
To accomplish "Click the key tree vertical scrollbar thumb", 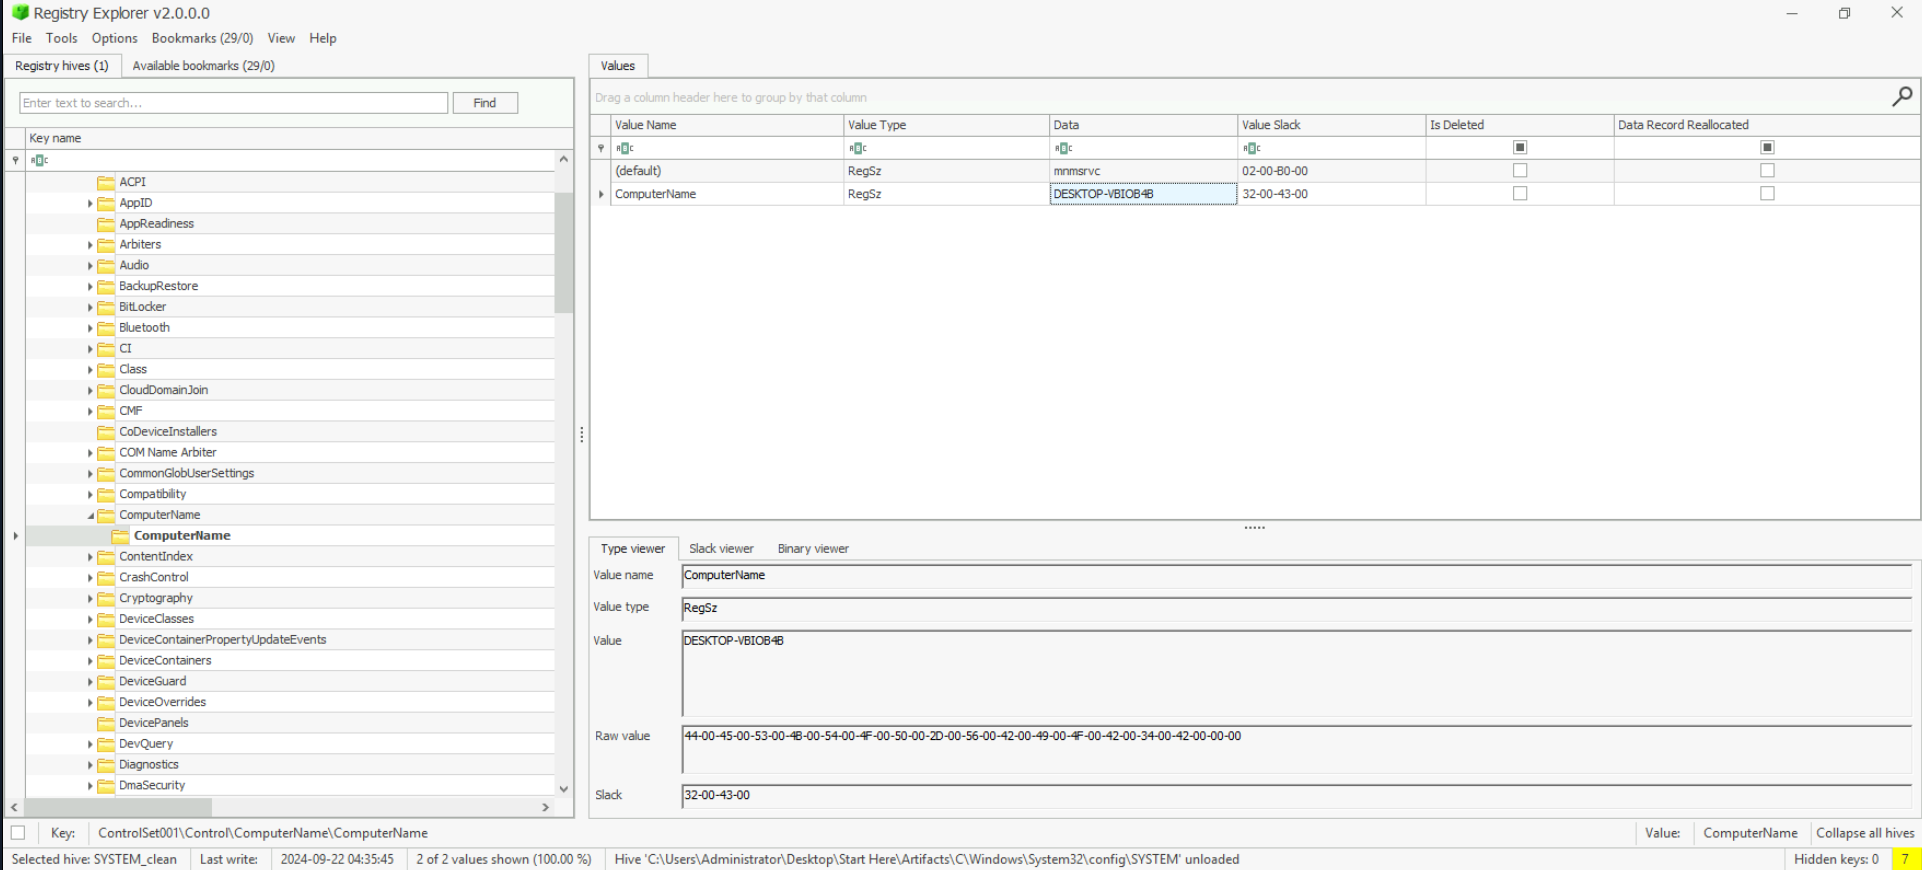I will (x=564, y=252).
